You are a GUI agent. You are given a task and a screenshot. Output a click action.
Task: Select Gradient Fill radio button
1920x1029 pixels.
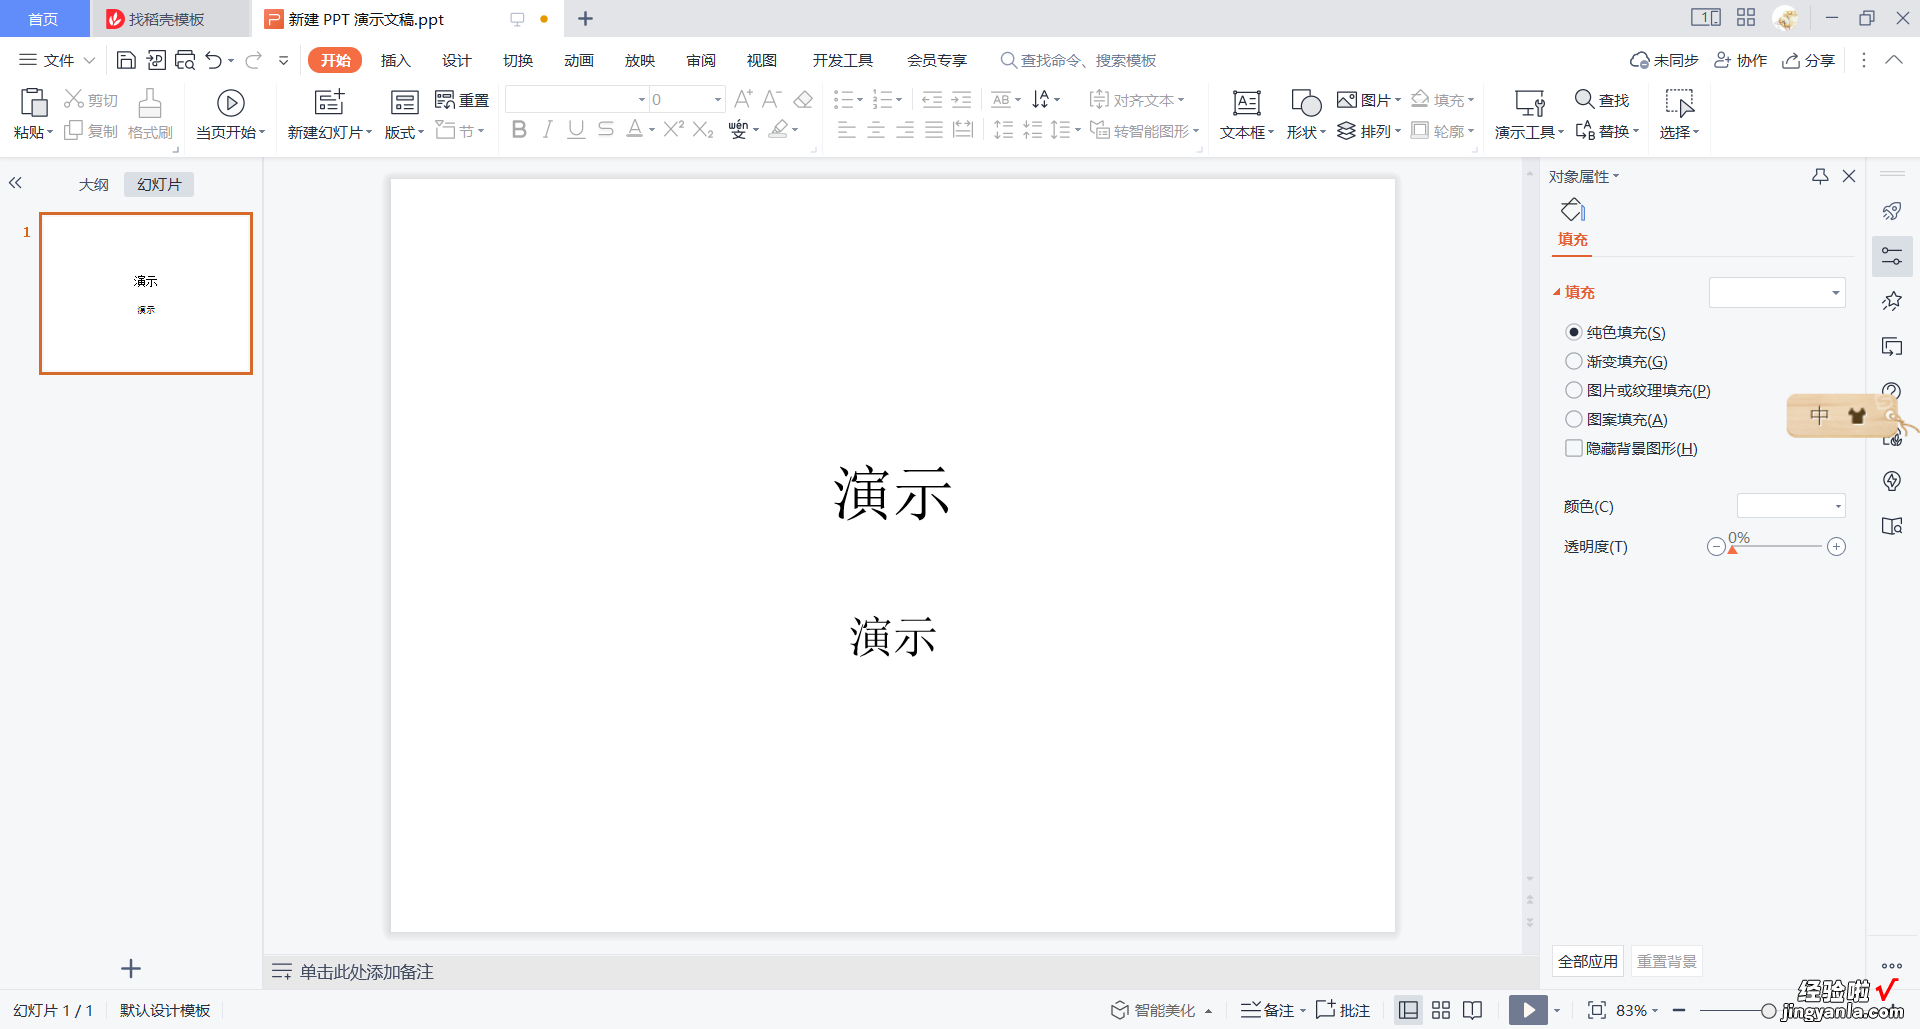coord(1574,361)
